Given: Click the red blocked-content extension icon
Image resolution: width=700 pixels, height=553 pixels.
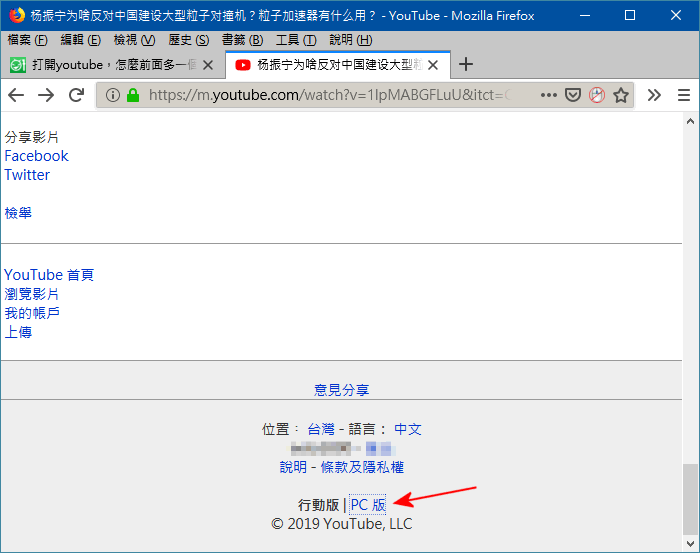Looking at the screenshot, I should pos(597,95).
